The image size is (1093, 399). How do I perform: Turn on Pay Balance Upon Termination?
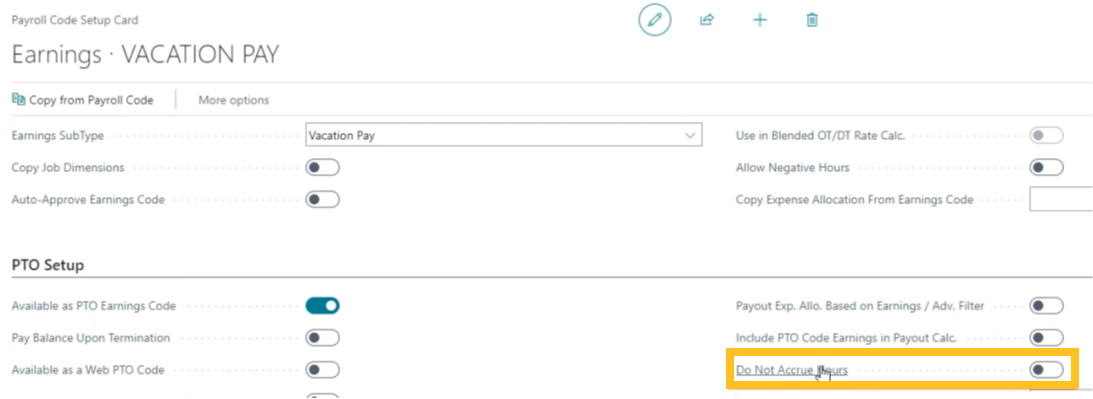coord(323,338)
